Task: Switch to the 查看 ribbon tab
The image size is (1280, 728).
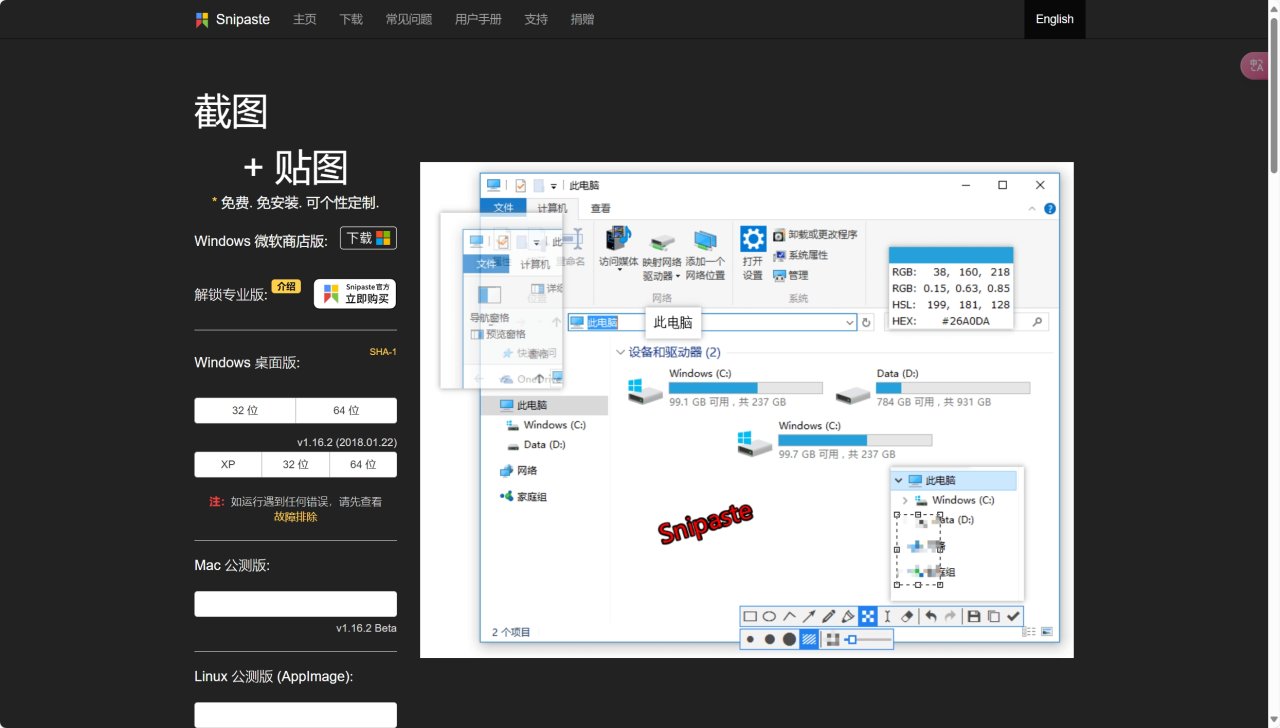Action: [x=600, y=208]
